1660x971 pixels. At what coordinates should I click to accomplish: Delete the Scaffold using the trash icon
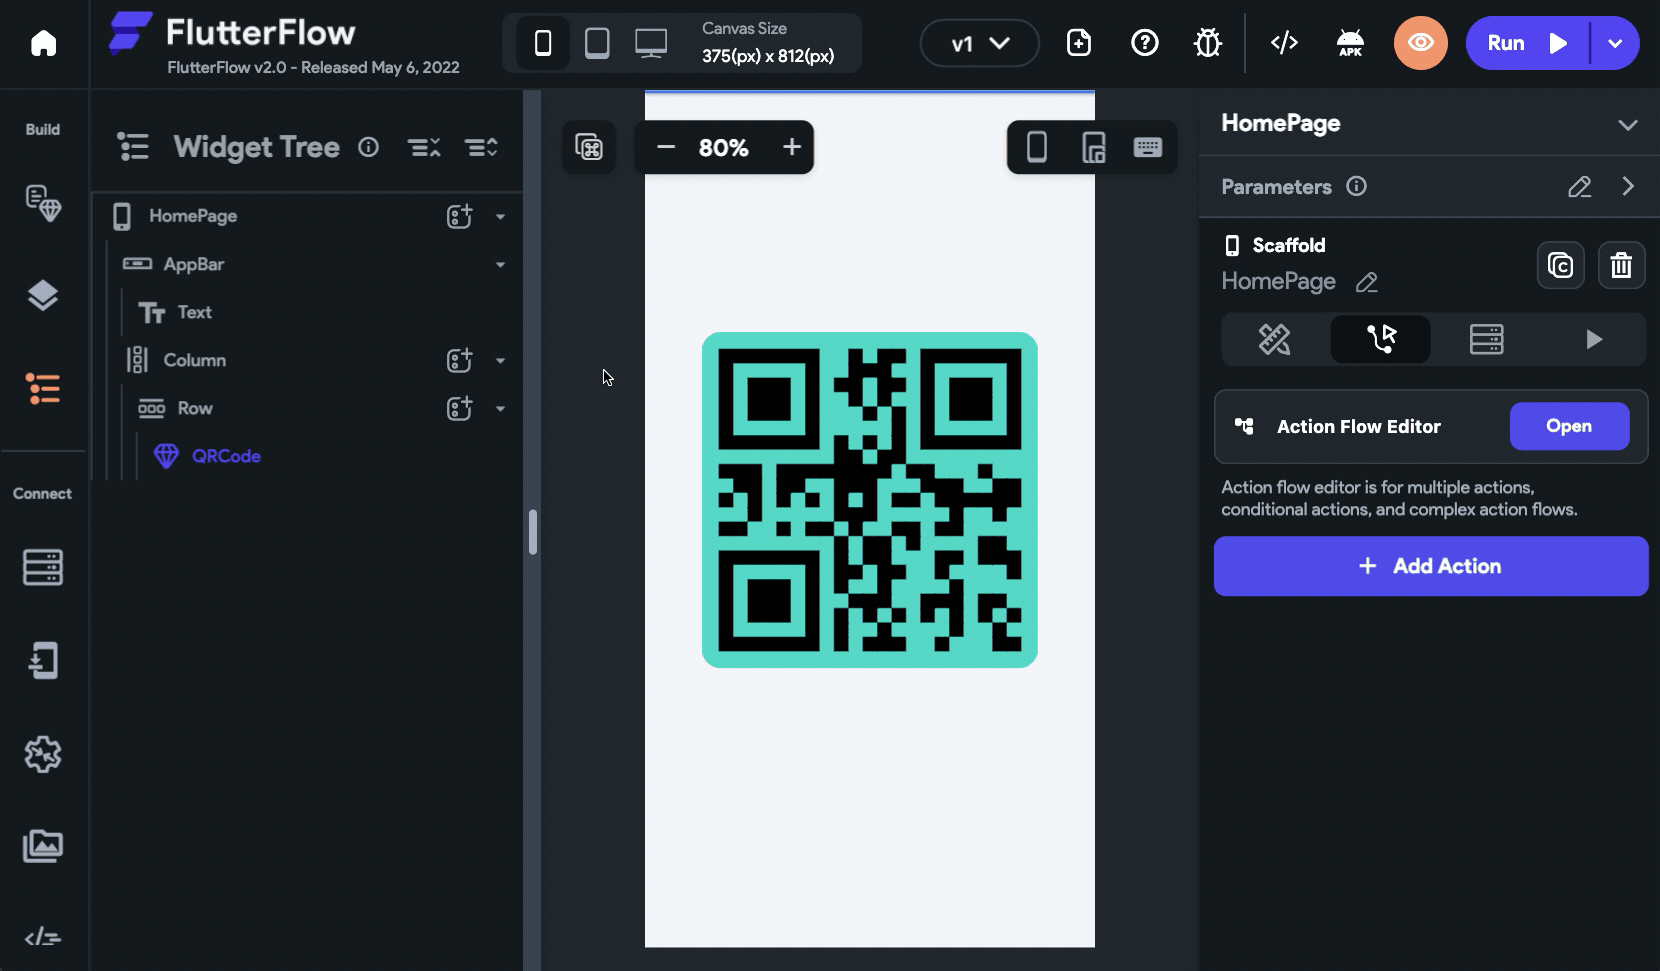point(1621,265)
